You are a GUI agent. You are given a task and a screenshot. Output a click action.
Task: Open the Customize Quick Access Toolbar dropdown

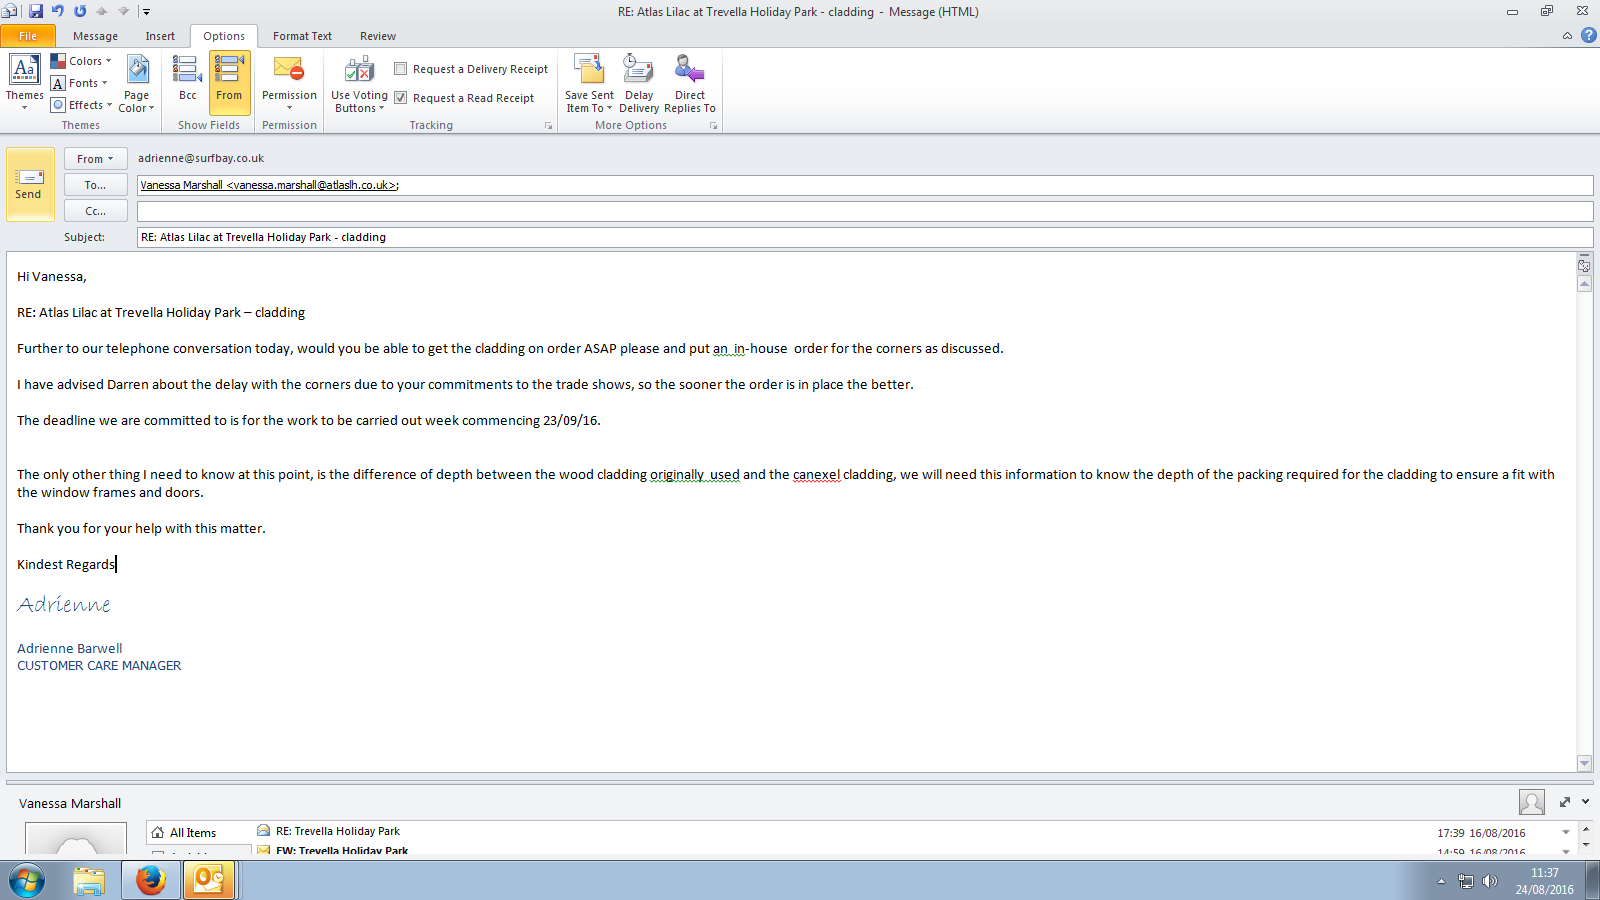(x=146, y=12)
